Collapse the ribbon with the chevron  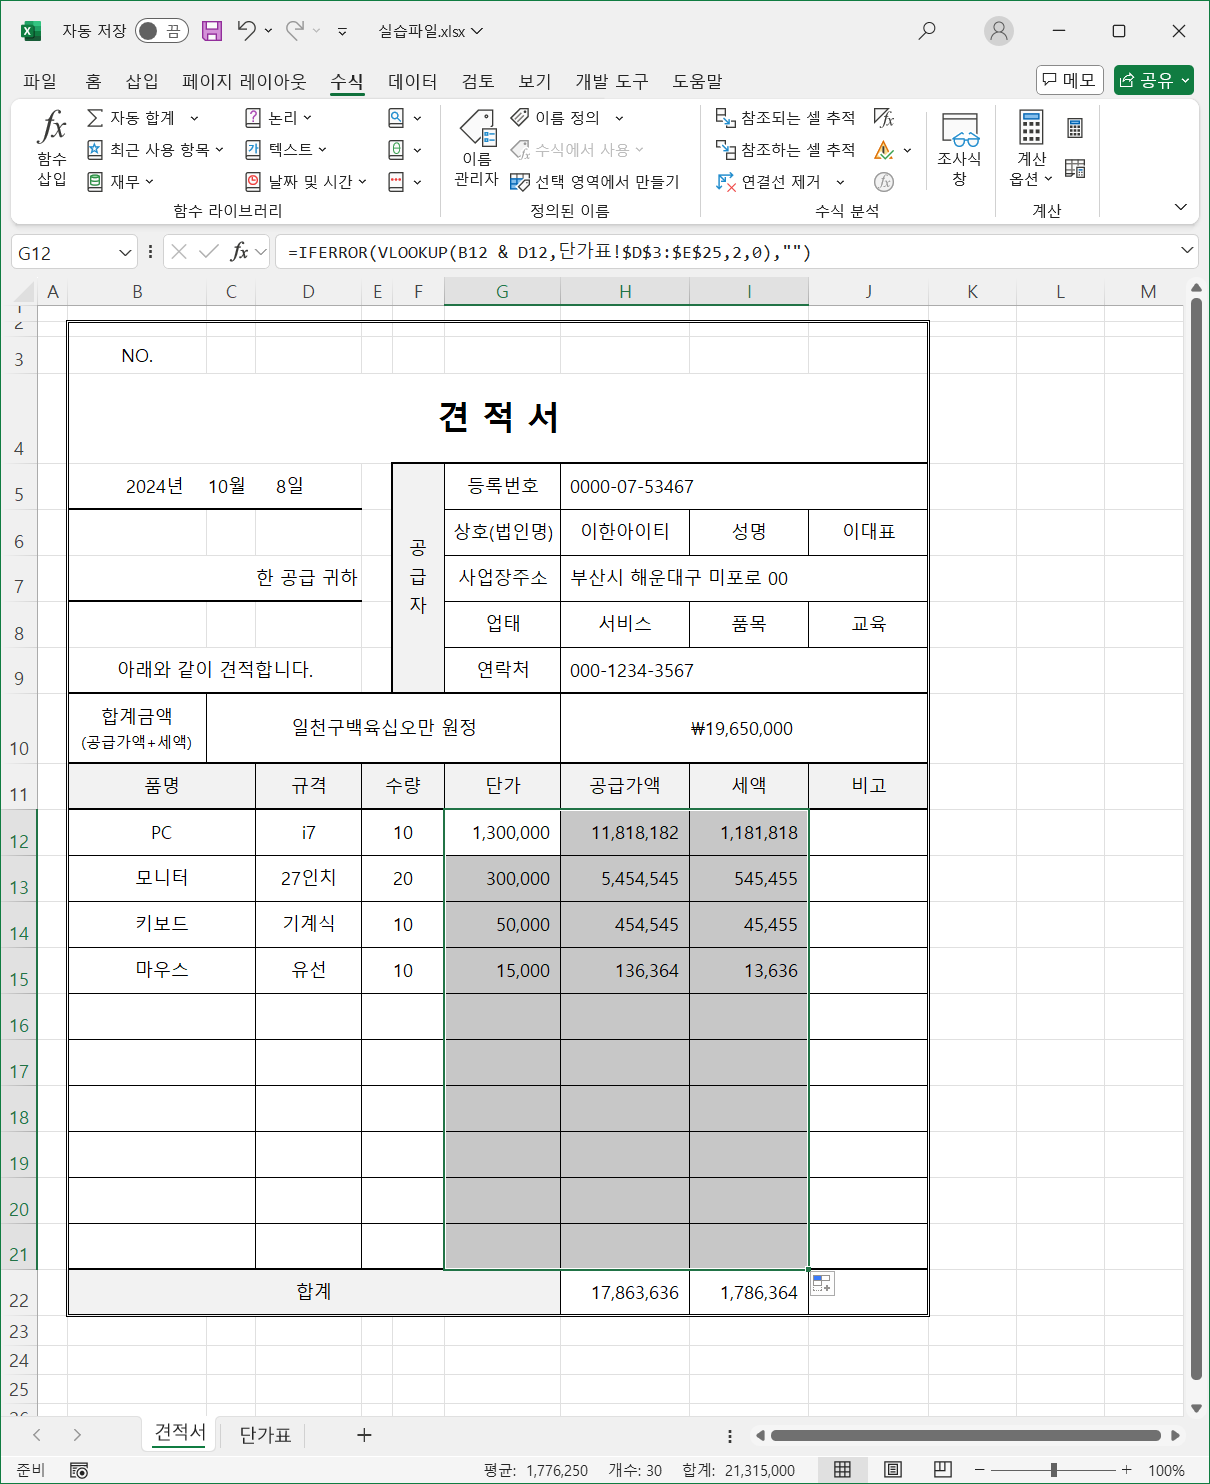click(x=1180, y=207)
